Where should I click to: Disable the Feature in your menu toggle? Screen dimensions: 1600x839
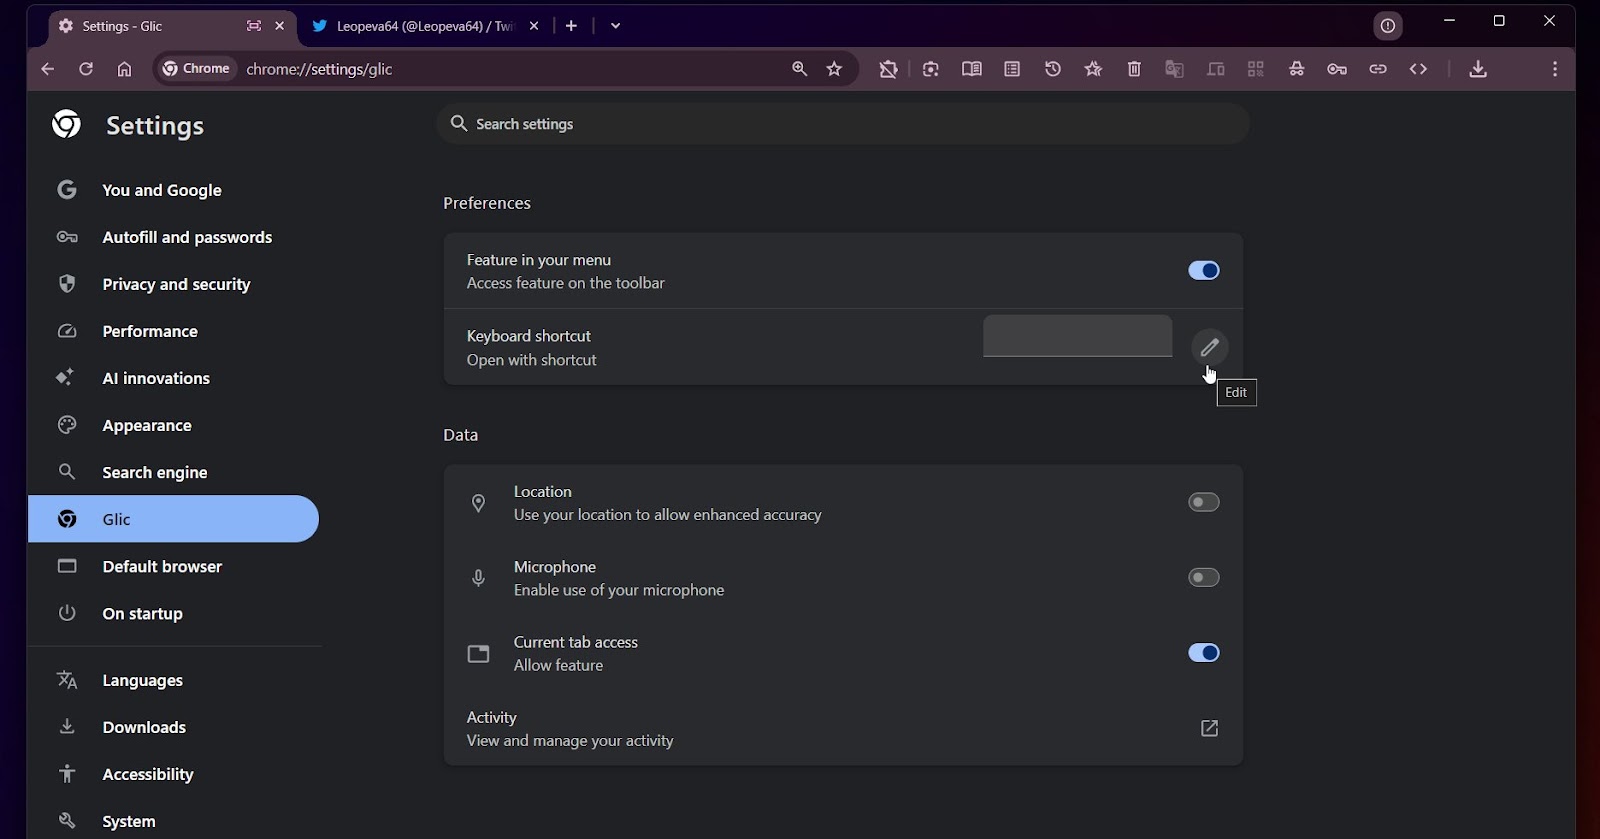click(x=1203, y=271)
